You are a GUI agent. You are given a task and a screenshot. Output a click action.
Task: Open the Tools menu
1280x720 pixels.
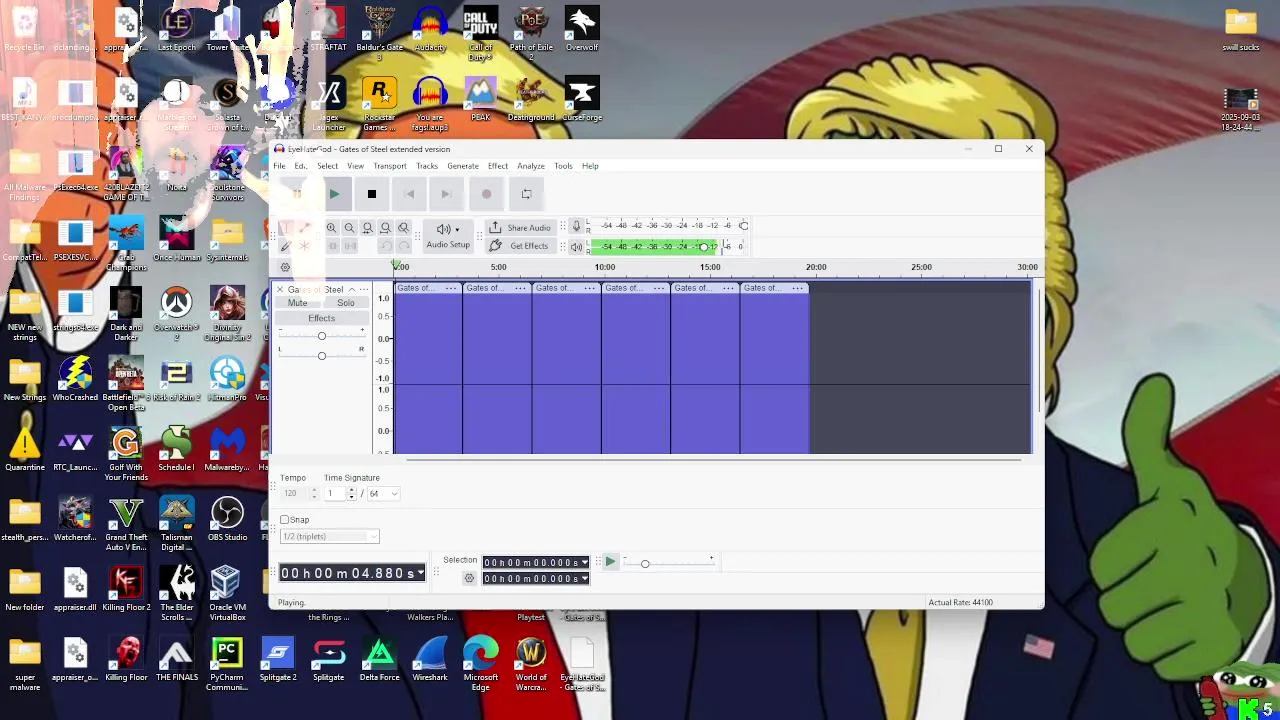click(x=563, y=166)
